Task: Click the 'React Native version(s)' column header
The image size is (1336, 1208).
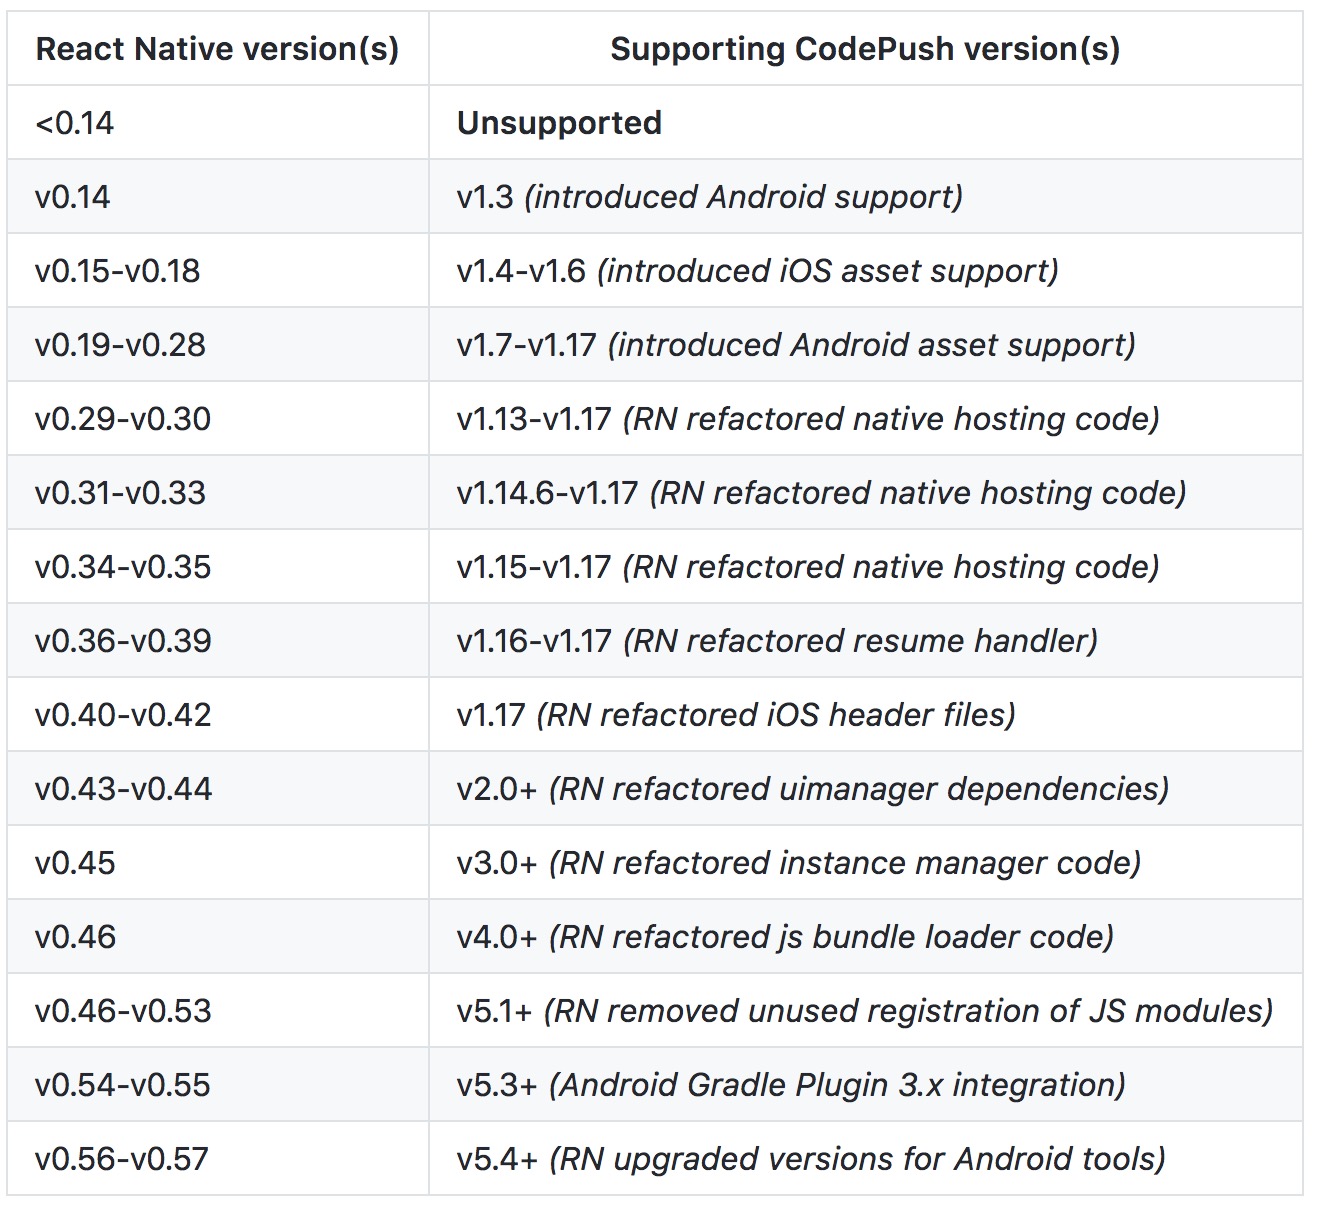Action: click(218, 48)
